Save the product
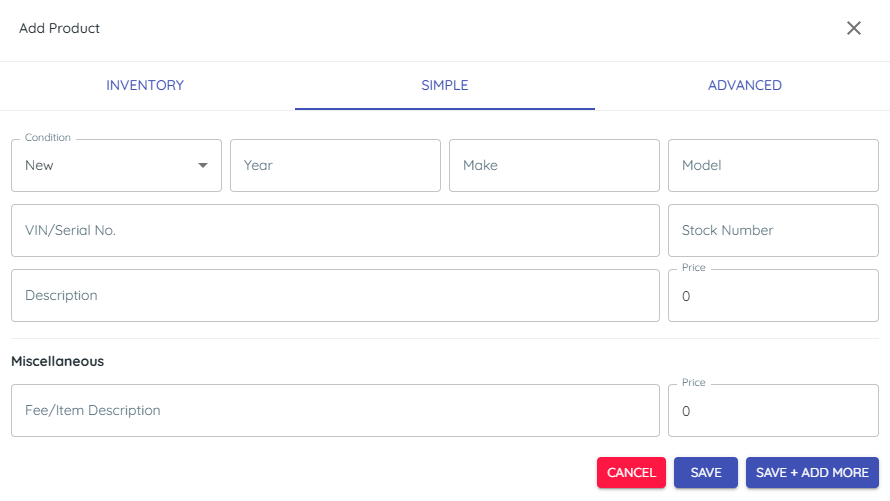The width and height of the screenshot is (890, 501). (706, 473)
